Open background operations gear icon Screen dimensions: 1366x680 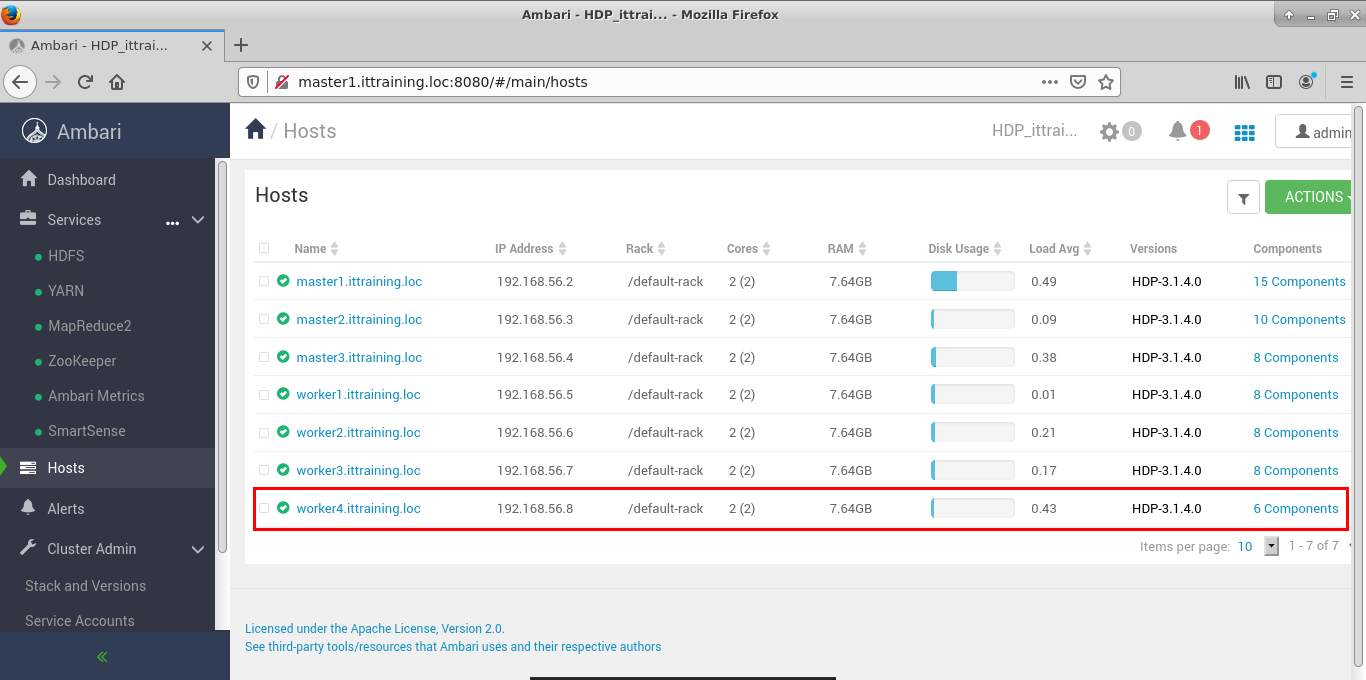click(1109, 132)
